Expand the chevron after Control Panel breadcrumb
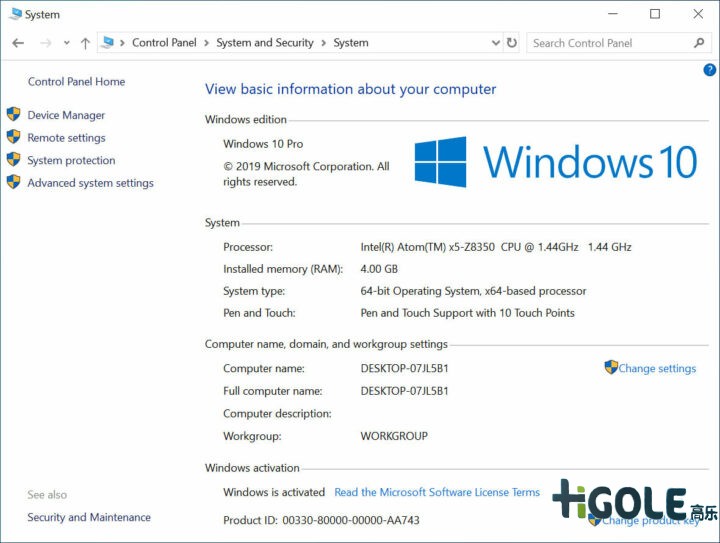The image size is (720, 543). (207, 43)
